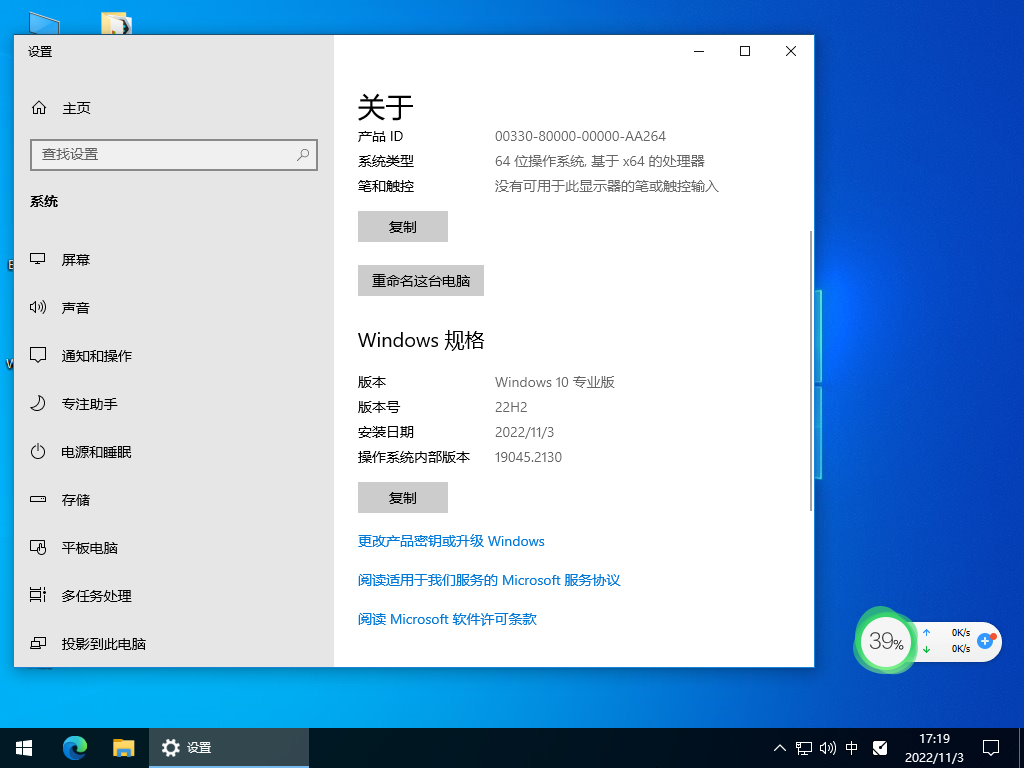This screenshot has height=768, width=1024.
Task: Expand hidden icons with tray chevron
Action: click(x=778, y=747)
